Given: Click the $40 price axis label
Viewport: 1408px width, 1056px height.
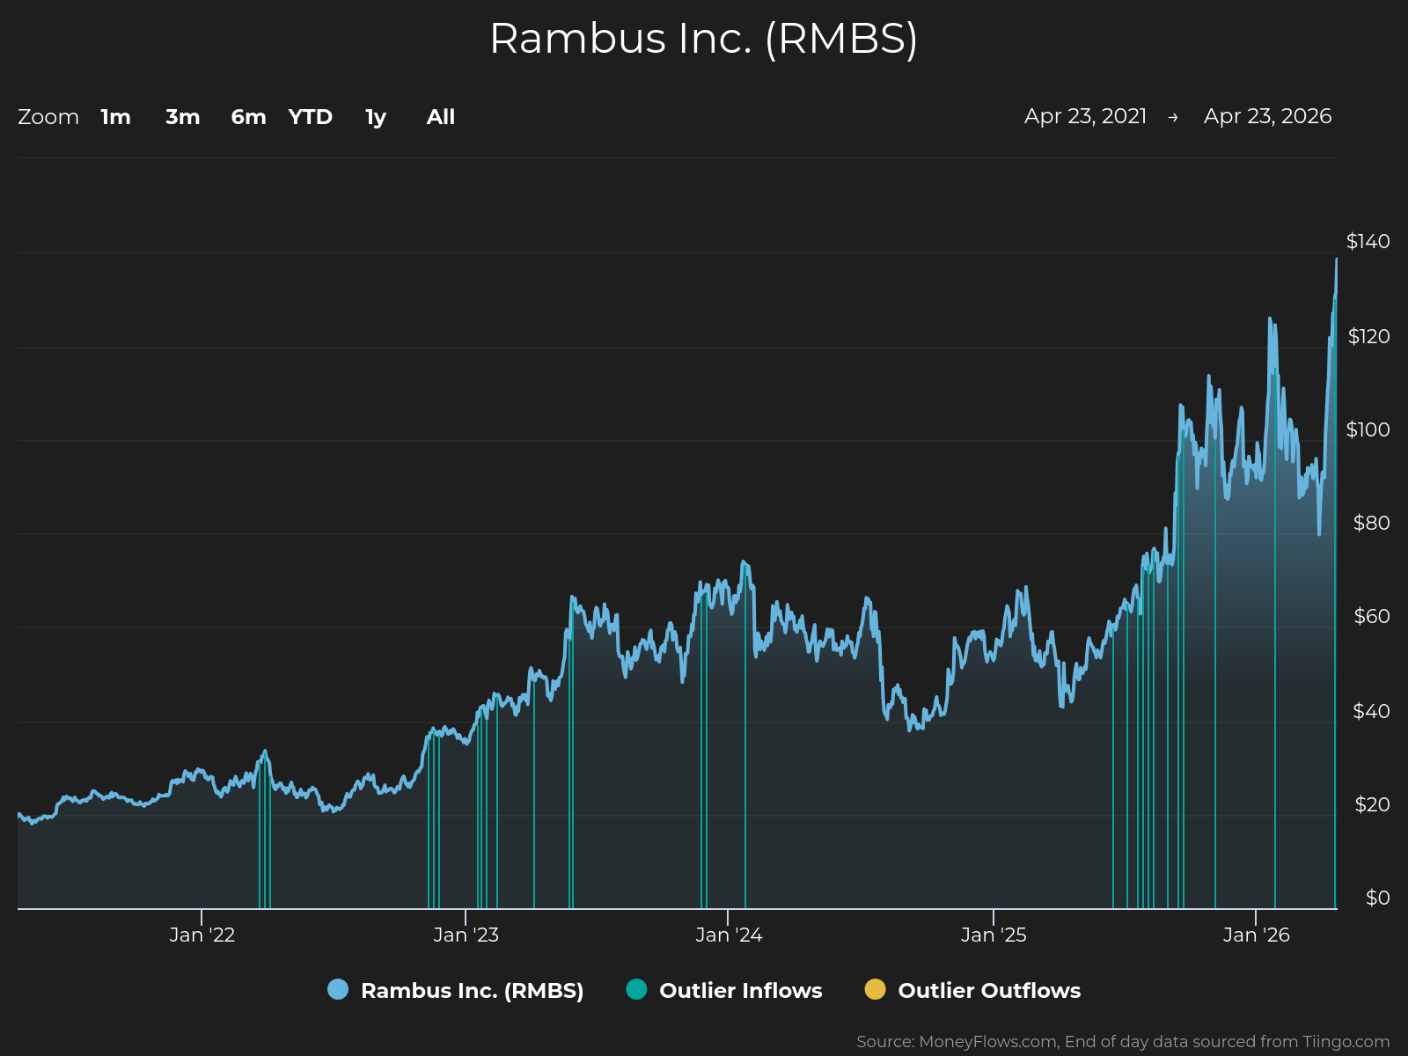Looking at the screenshot, I should 1371,711.
